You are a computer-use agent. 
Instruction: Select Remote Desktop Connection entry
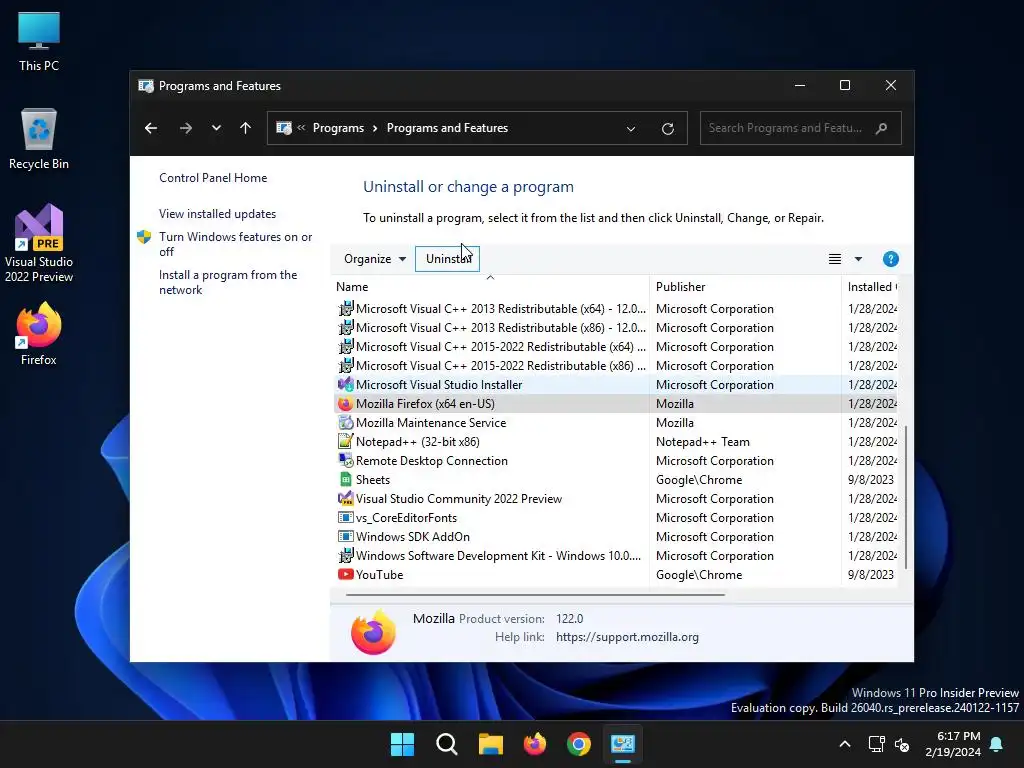[616, 460]
